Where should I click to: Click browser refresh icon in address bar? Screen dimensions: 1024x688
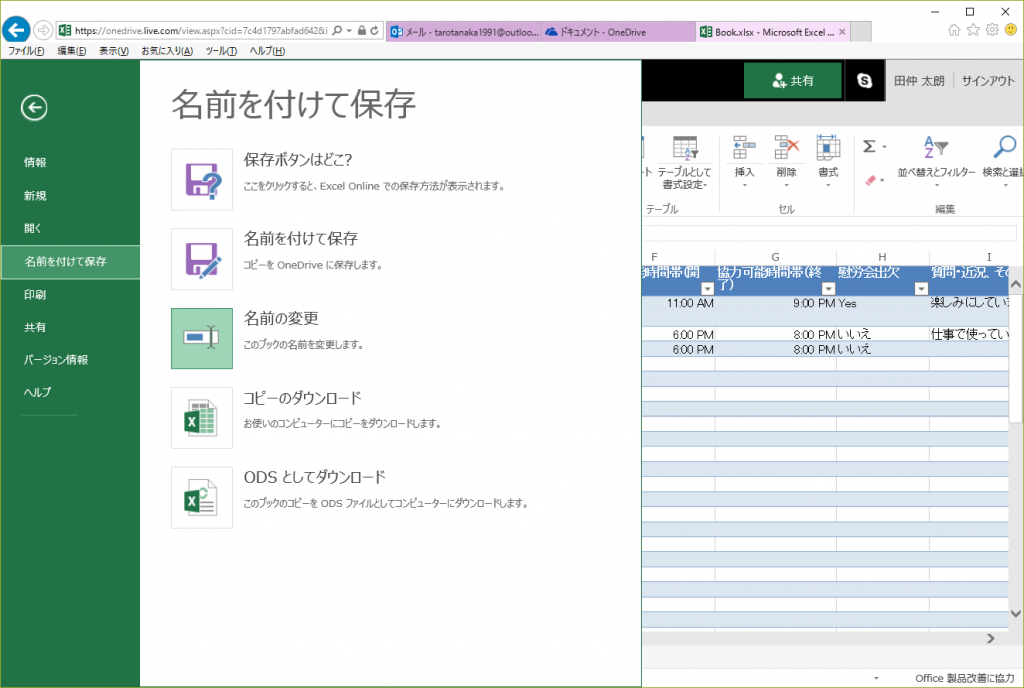[x=374, y=31]
